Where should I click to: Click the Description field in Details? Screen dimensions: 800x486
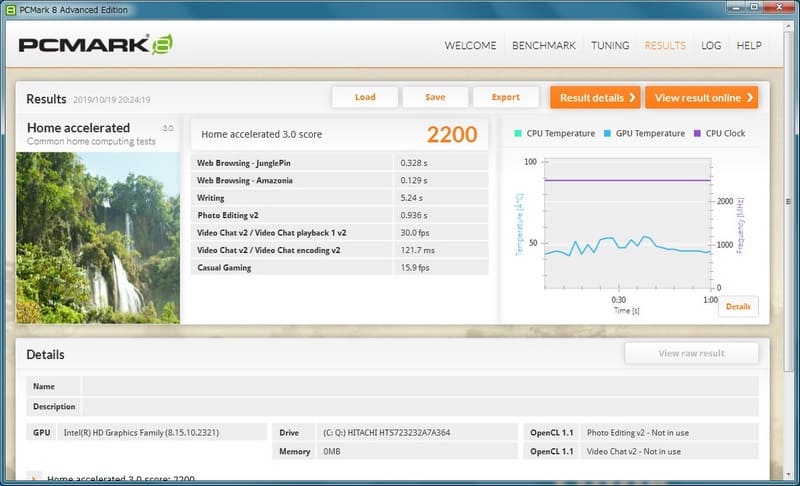click(420, 406)
